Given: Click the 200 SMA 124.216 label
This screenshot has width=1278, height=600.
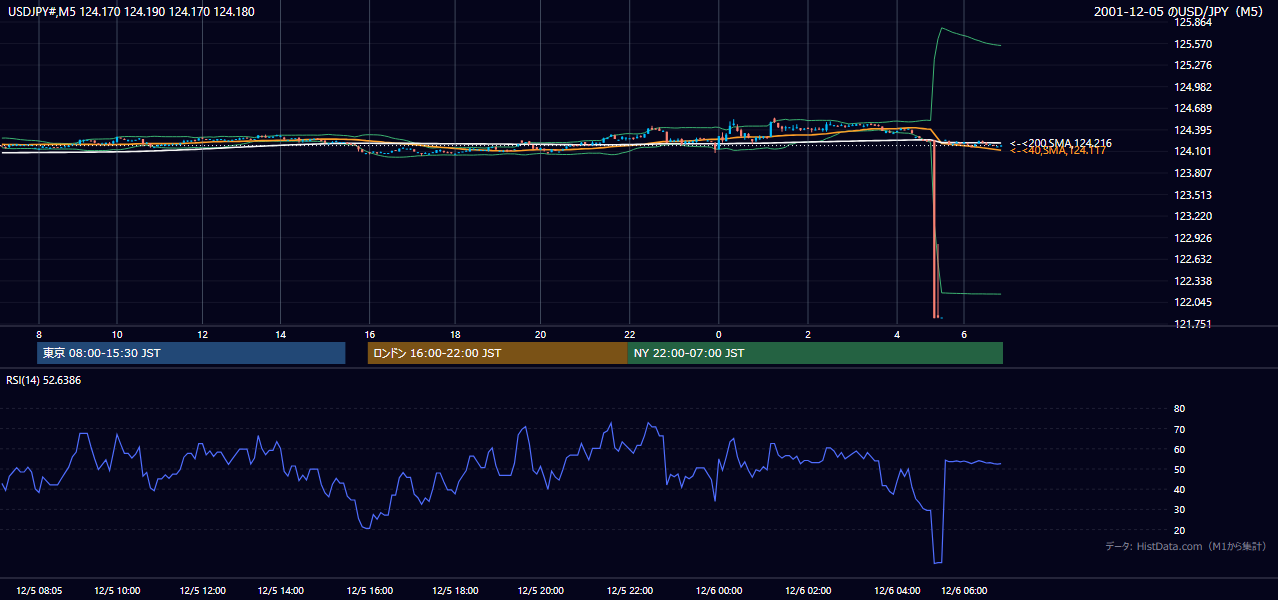Looking at the screenshot, I should point(1061,144).
